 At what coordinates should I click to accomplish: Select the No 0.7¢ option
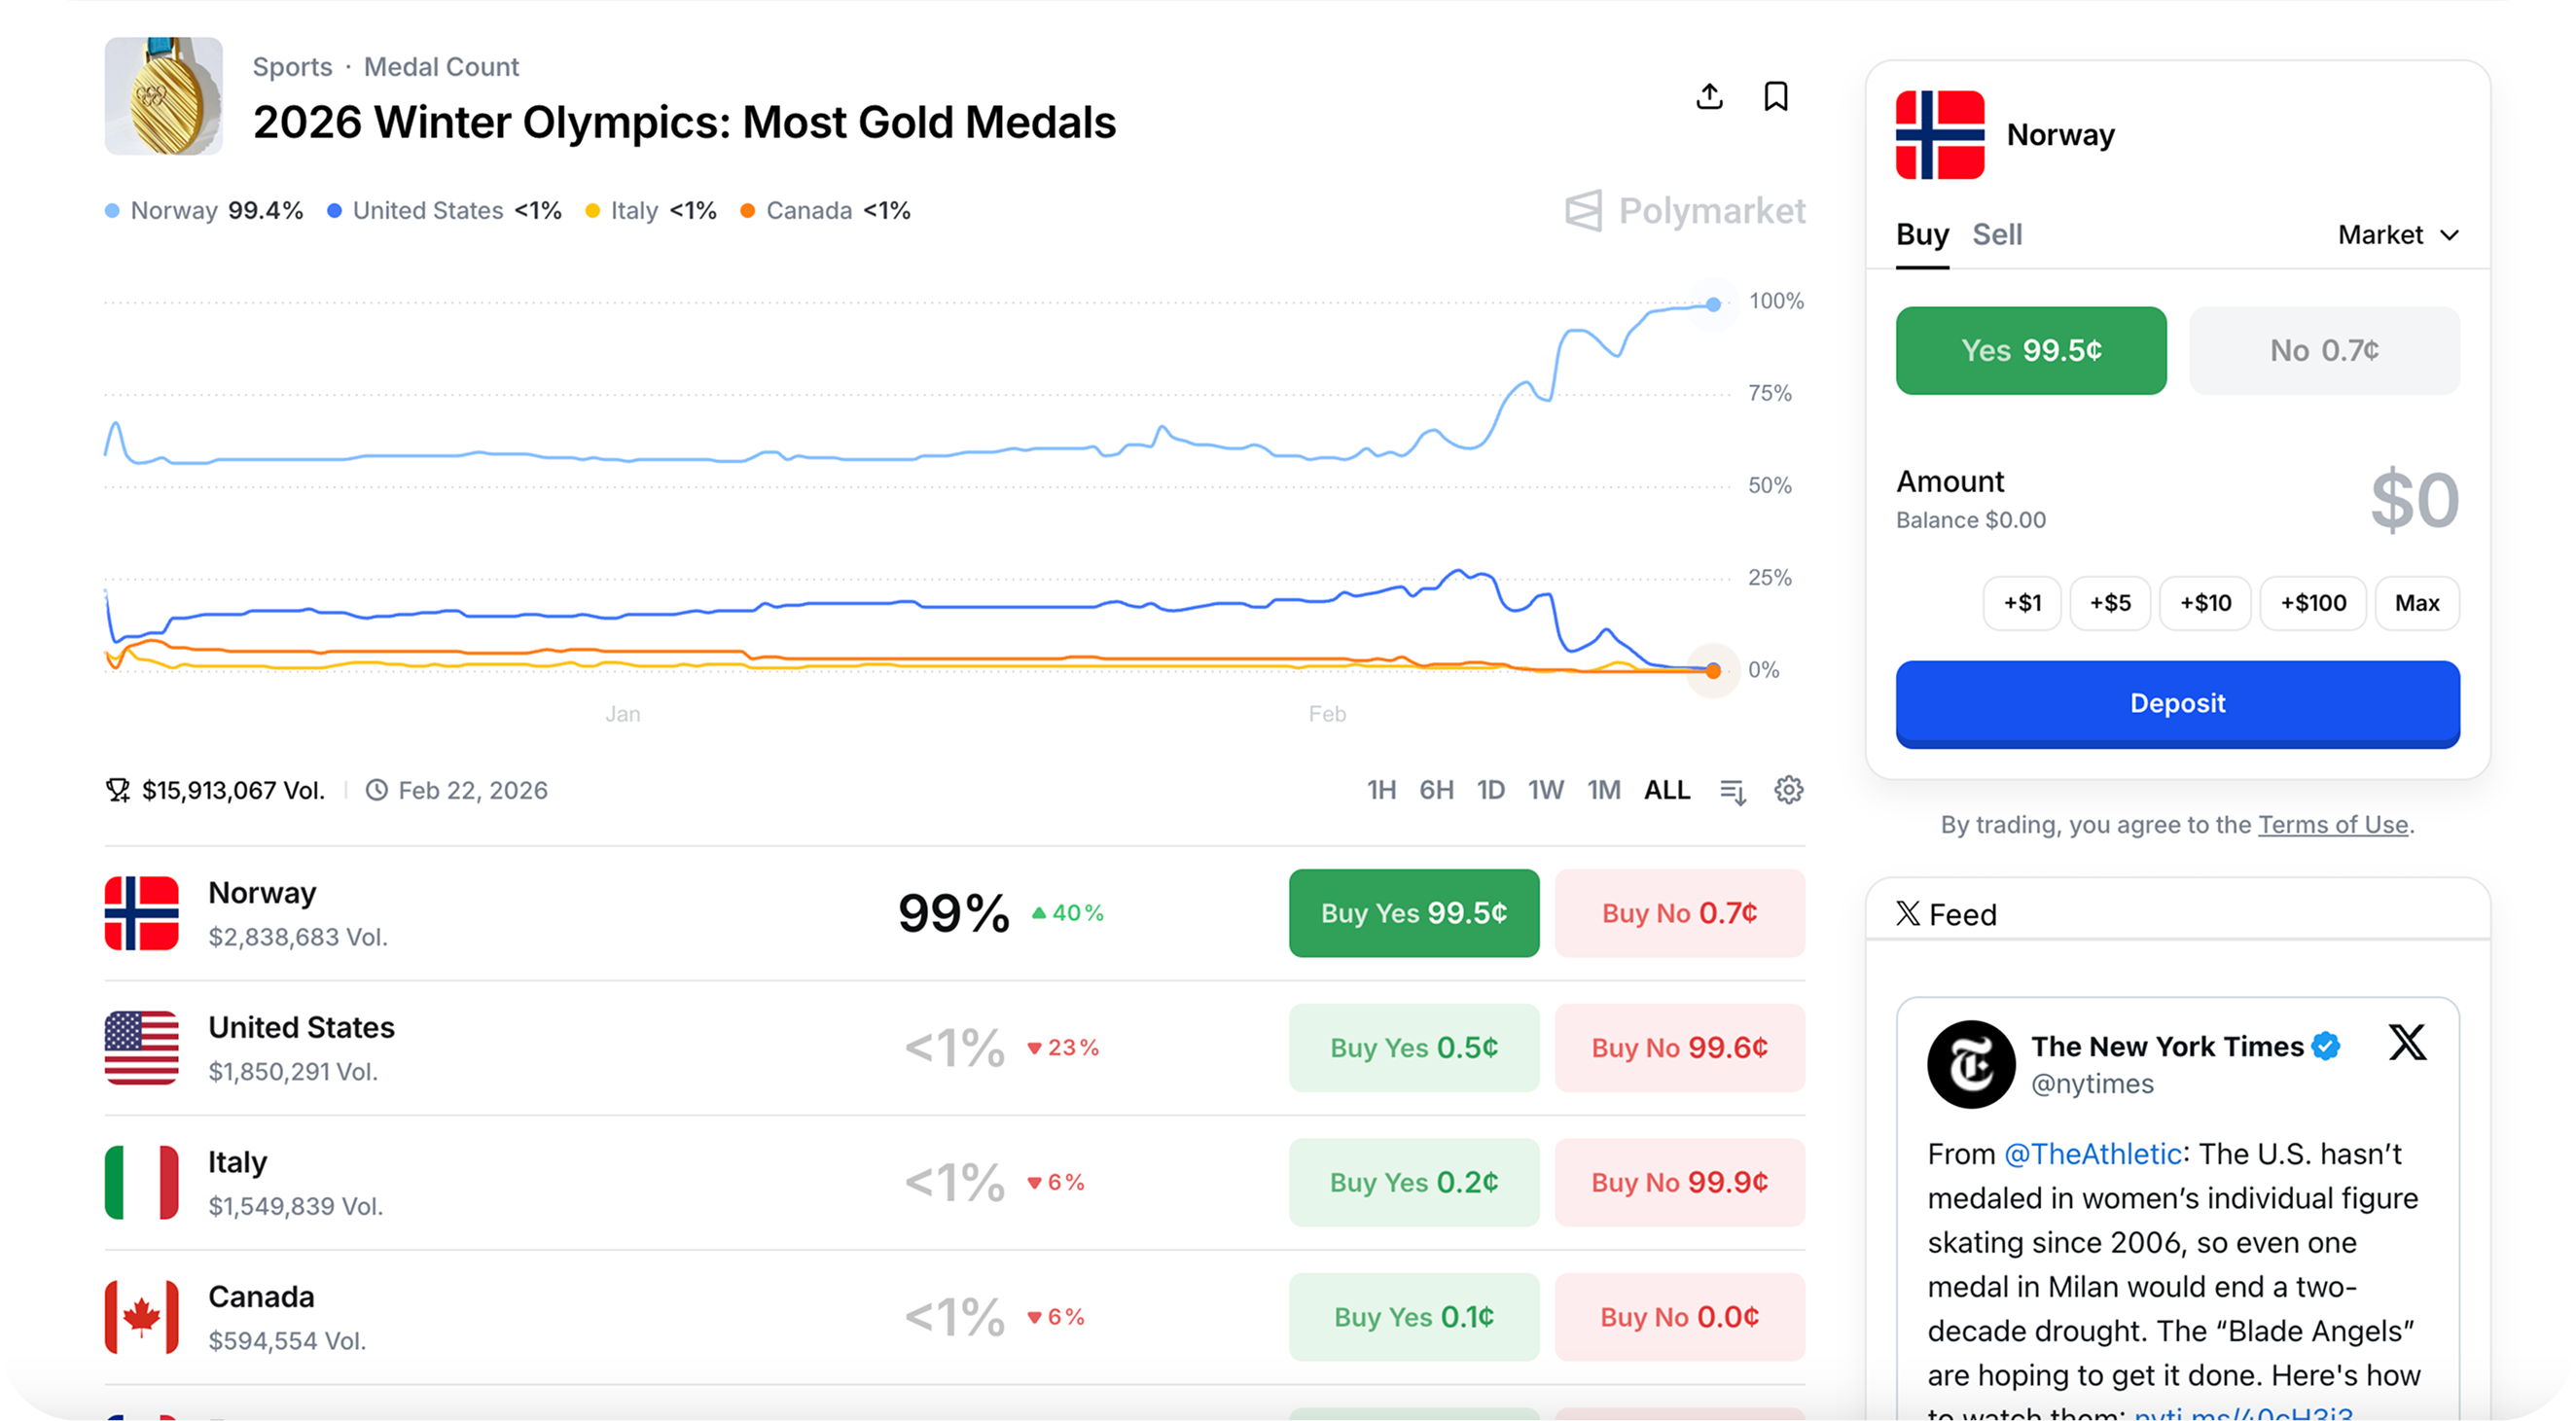coord(2324,350)
